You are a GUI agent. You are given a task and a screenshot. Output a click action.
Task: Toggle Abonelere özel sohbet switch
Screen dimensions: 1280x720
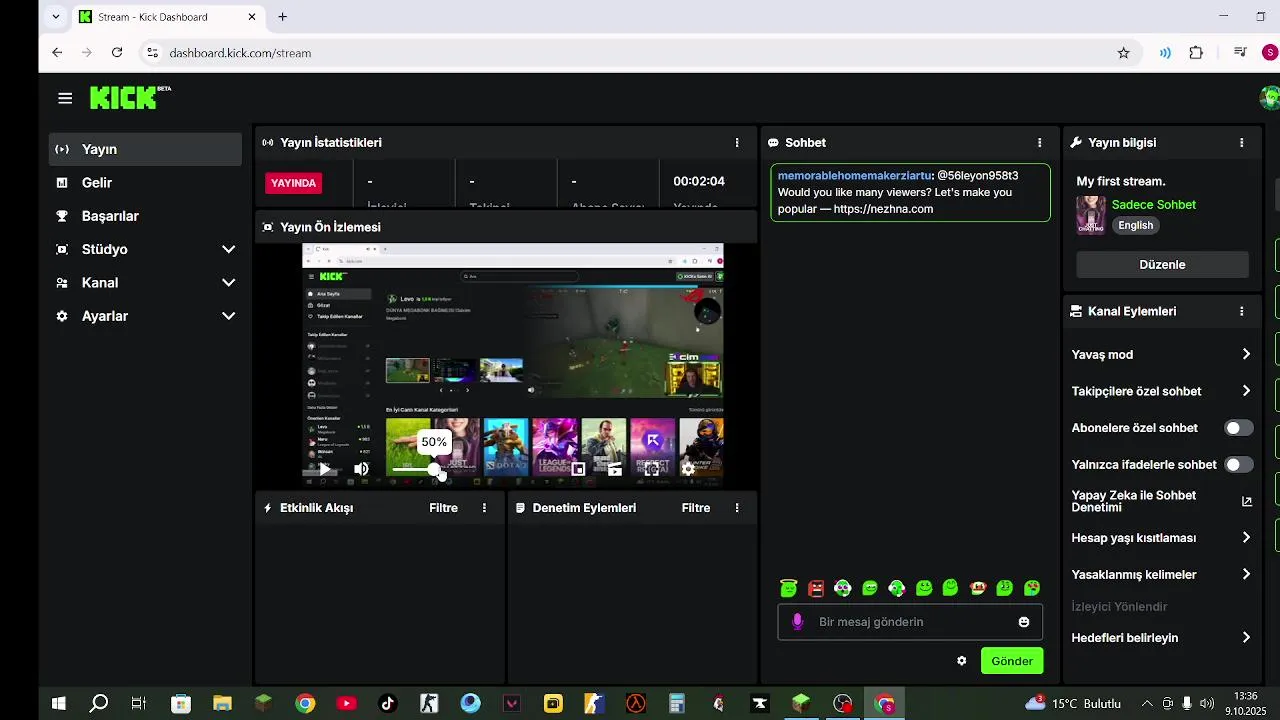pyautogui.click(x=1239, y=428)
